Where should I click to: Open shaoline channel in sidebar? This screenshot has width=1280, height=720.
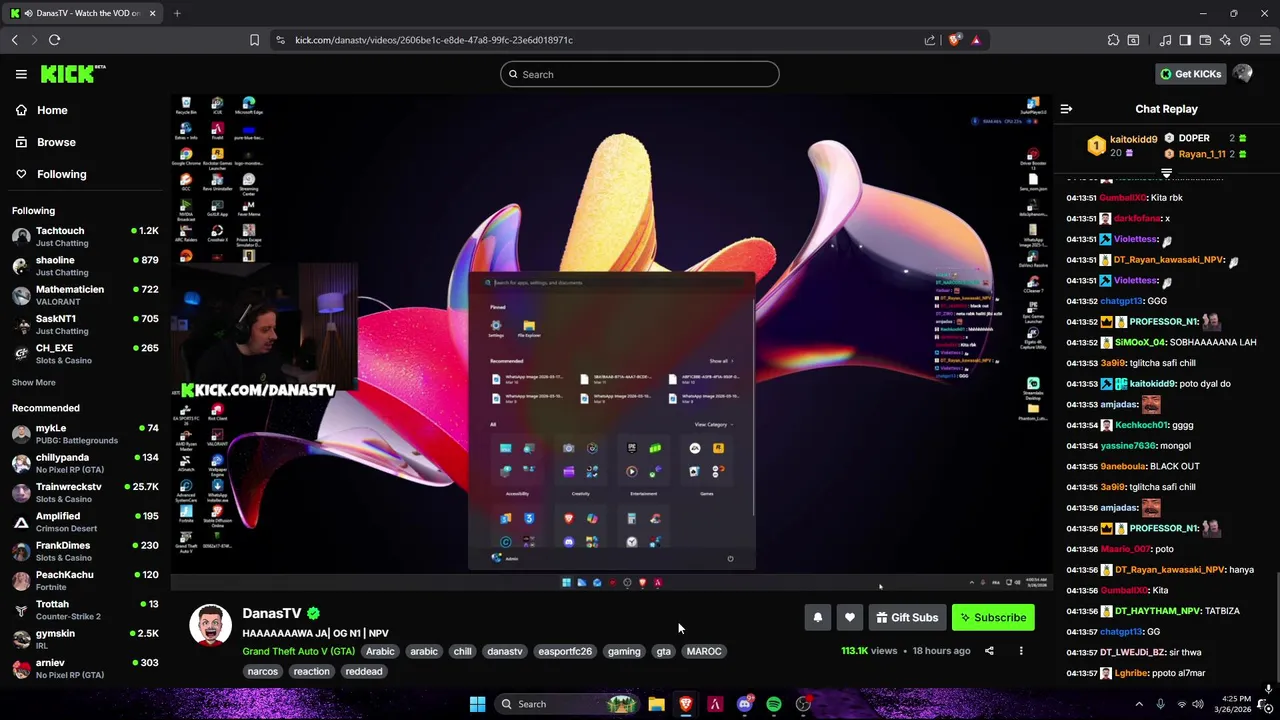[x=85, y=265]
